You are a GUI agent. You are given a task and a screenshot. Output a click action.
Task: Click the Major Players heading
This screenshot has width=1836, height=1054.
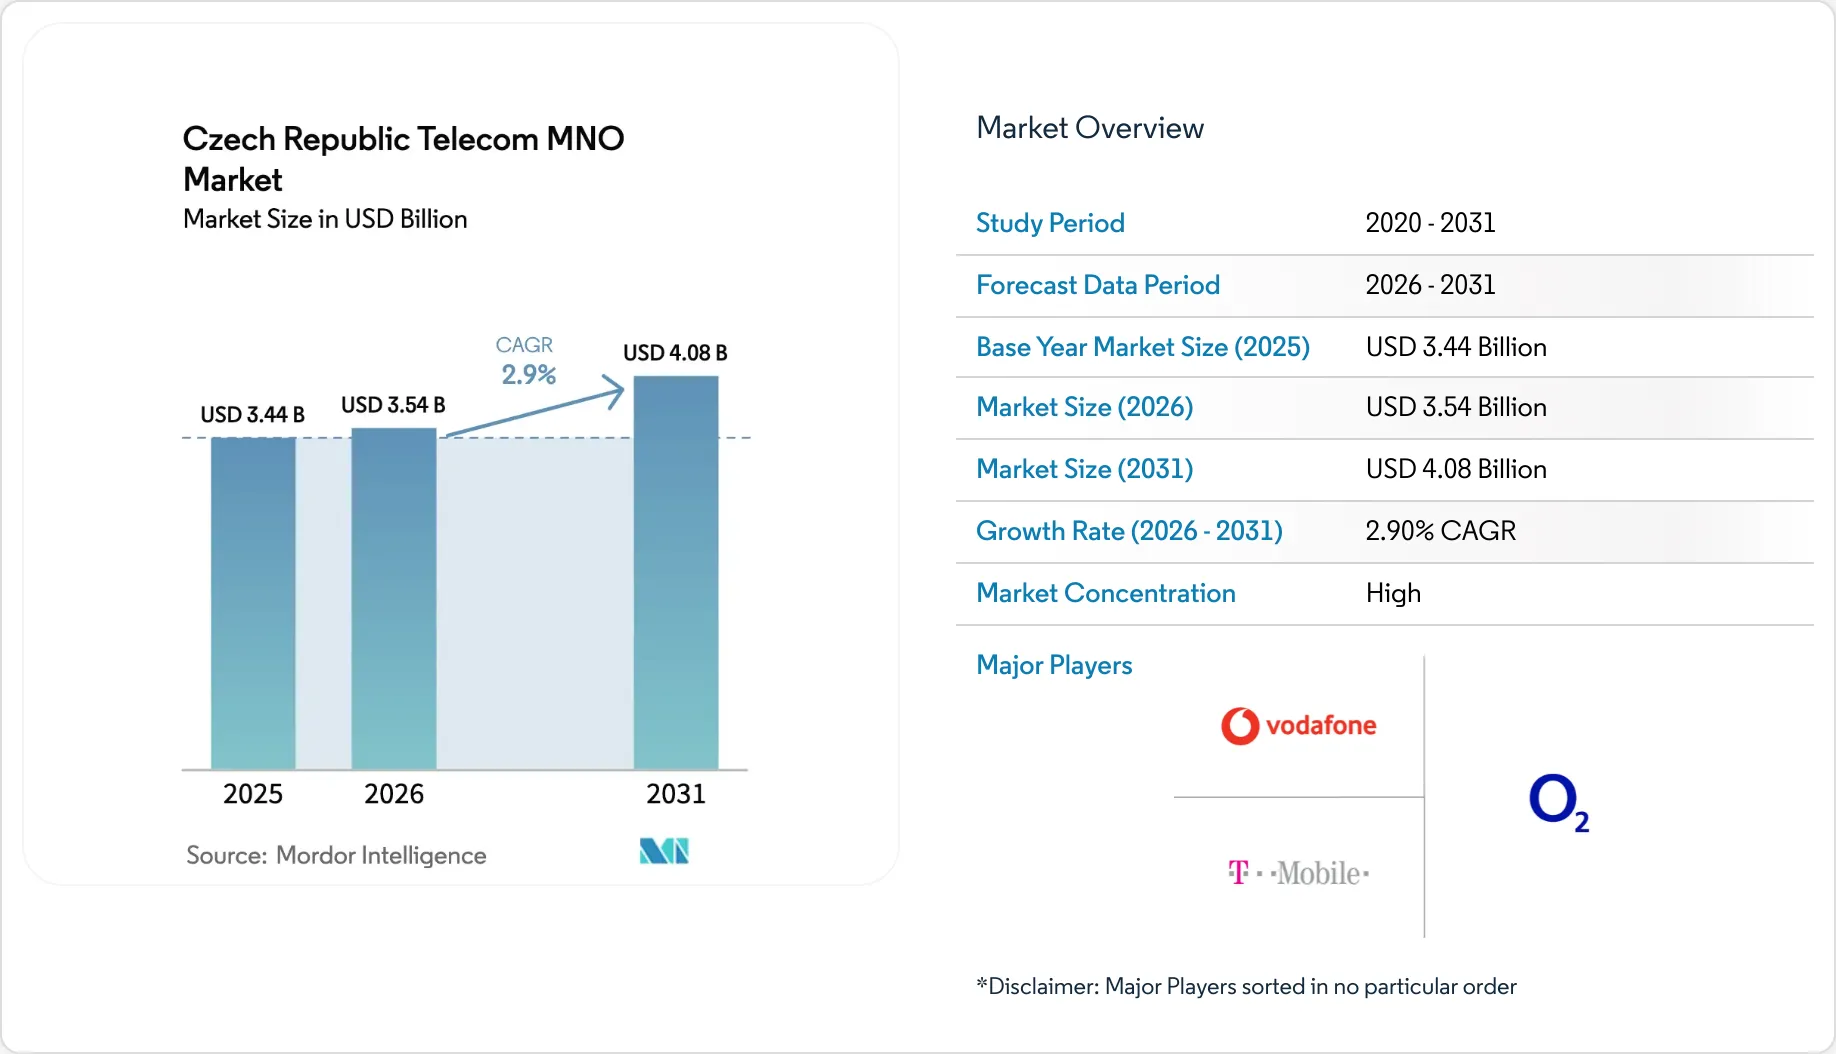[x=1054, y=665]
